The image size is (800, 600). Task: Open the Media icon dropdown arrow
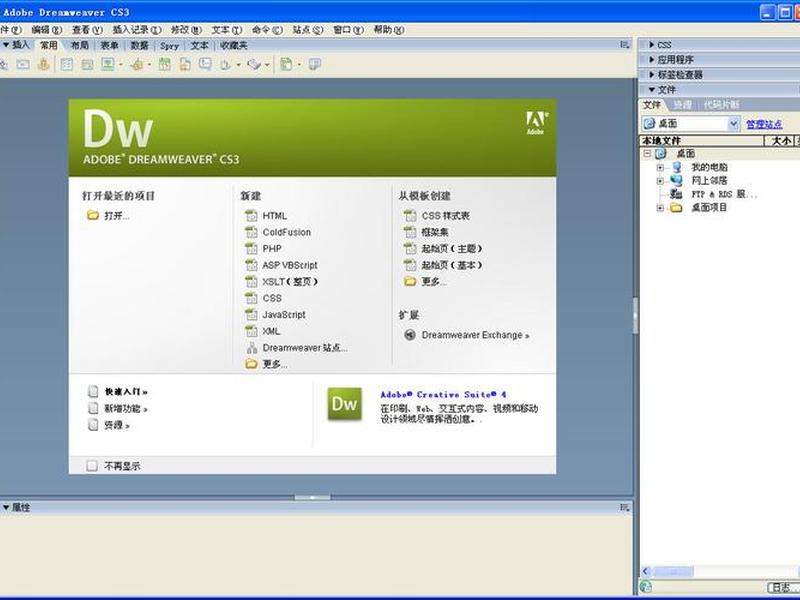[149, 65]
